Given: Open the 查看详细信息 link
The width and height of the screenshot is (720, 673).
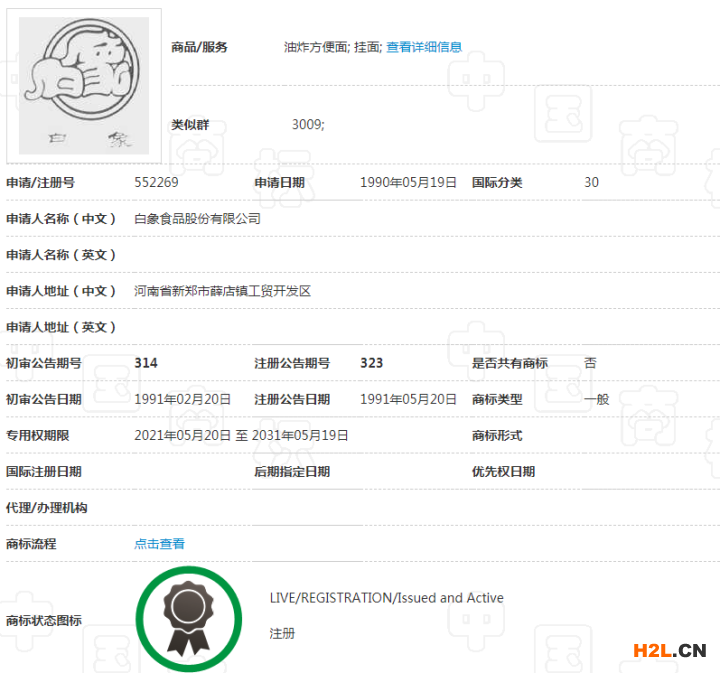Looking at the screenshot, I should pyautogui.click(x=424, y=47).
